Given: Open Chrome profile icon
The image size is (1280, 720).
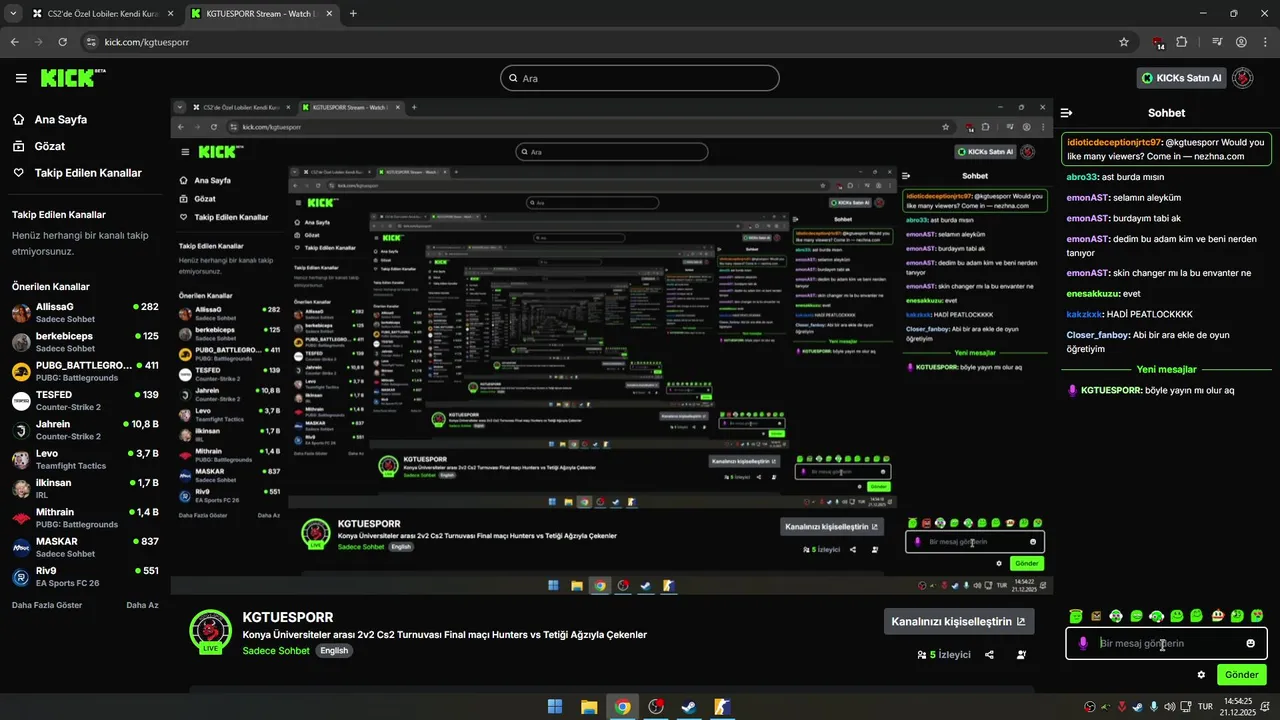Looking at the screenshot, I should tap(1241, 42).
